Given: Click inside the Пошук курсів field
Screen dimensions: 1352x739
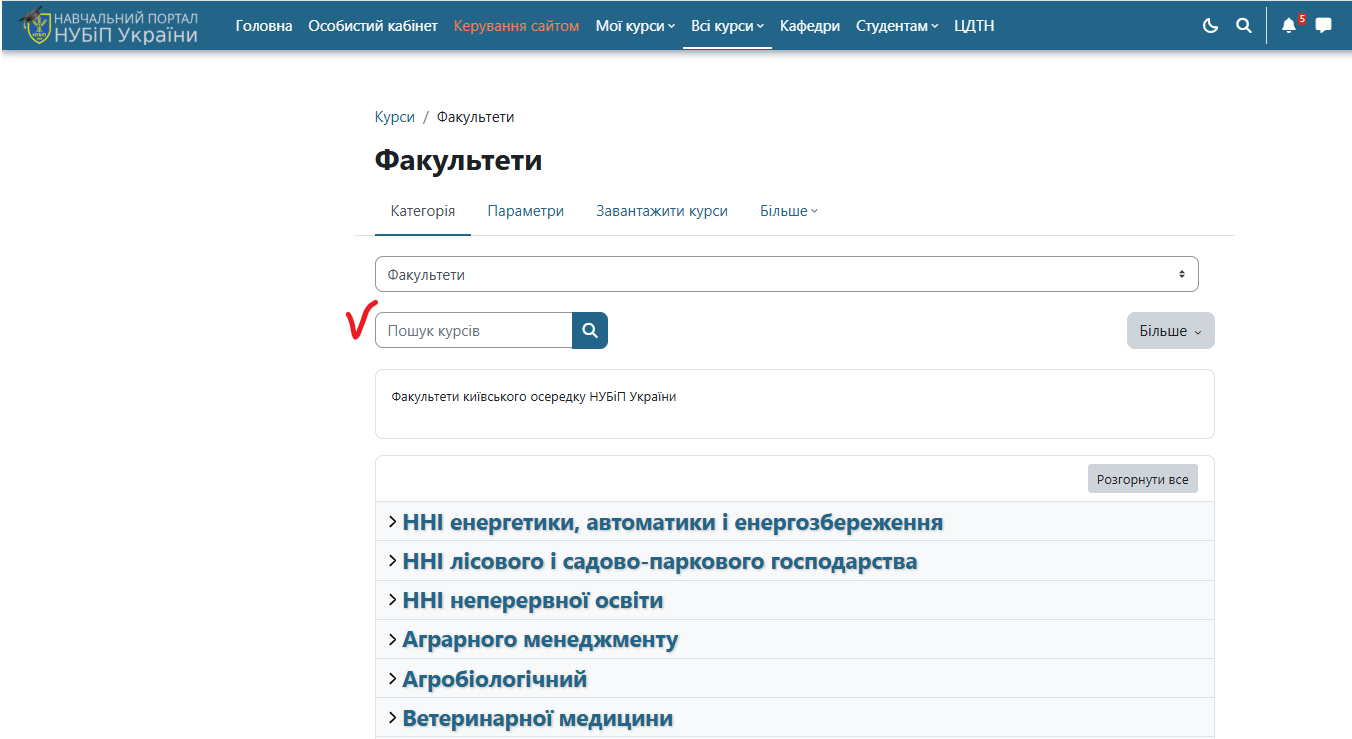Looking at the screenshot, I should [473, 331].
